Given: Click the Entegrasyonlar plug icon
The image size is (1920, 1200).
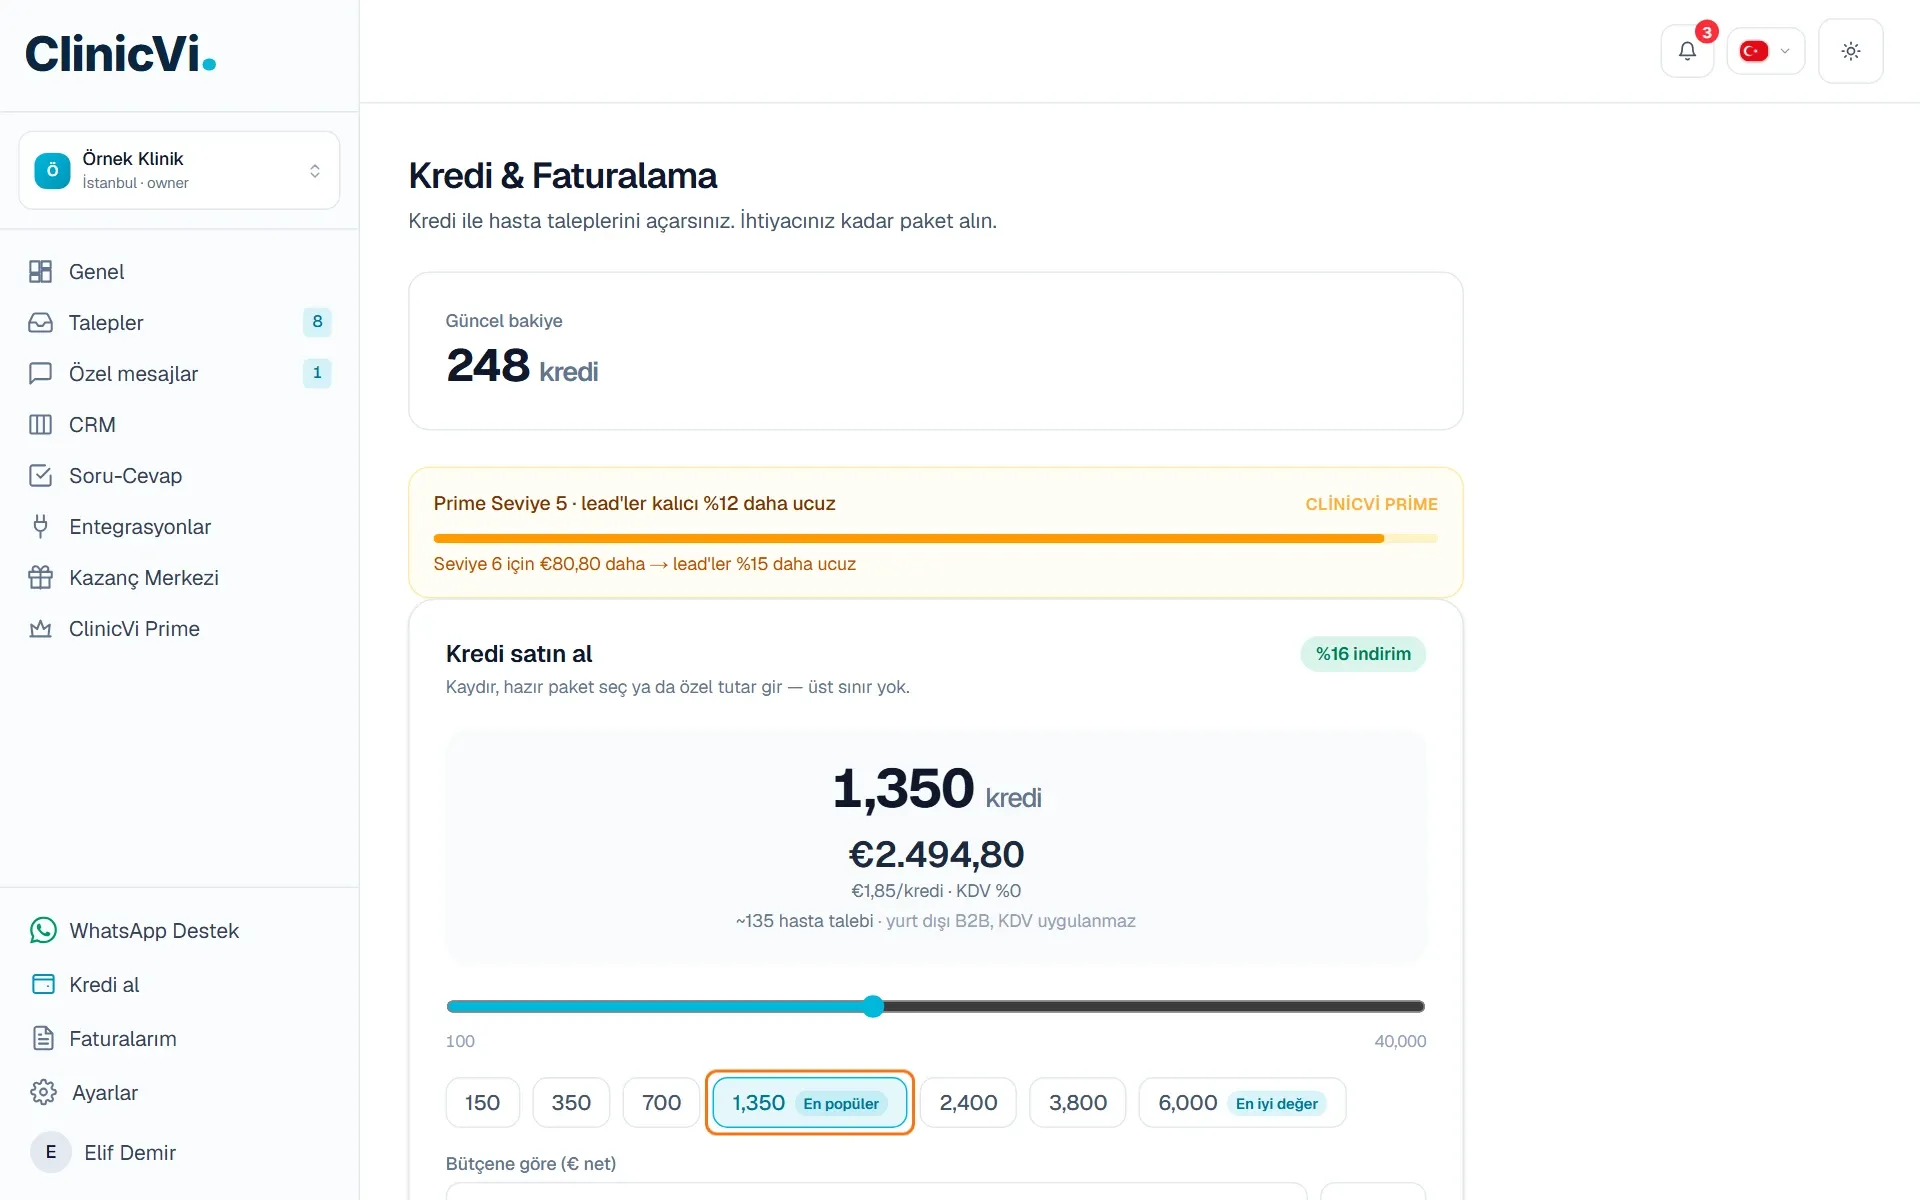Looking at the screenshot, I should 41,527.
